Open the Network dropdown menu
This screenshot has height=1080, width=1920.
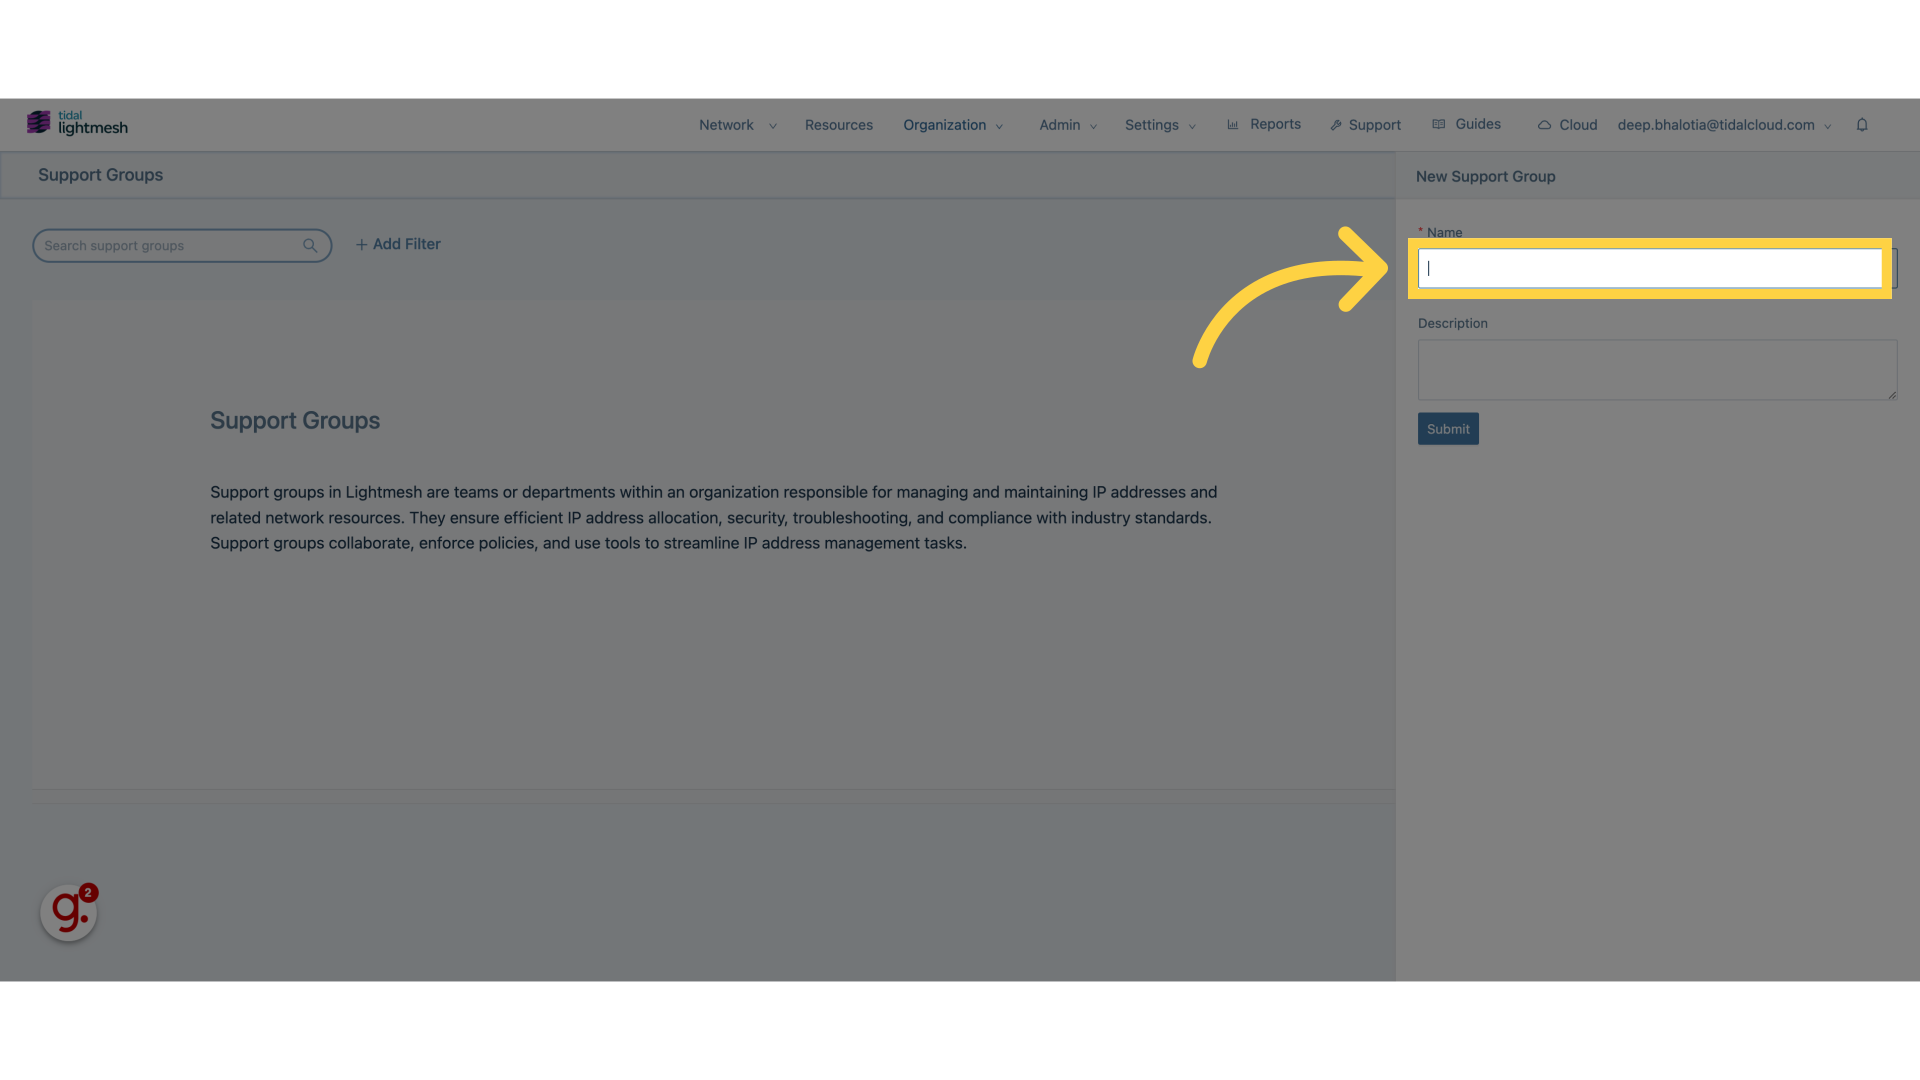(x=736, y=125)
